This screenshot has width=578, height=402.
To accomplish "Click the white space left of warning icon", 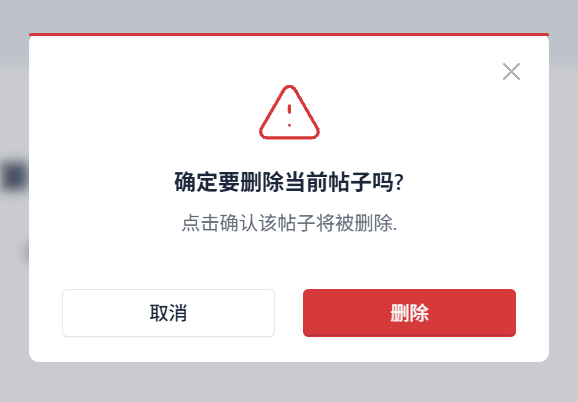I will [x=144, y=112].
